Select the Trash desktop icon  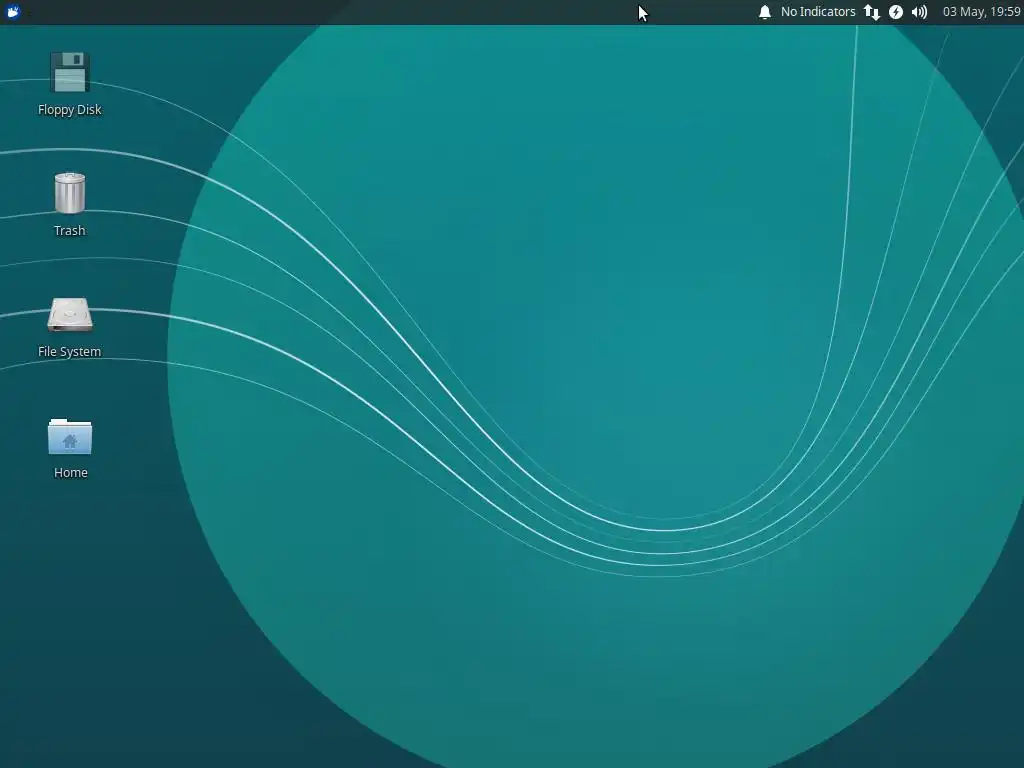[x=69, y=193]
